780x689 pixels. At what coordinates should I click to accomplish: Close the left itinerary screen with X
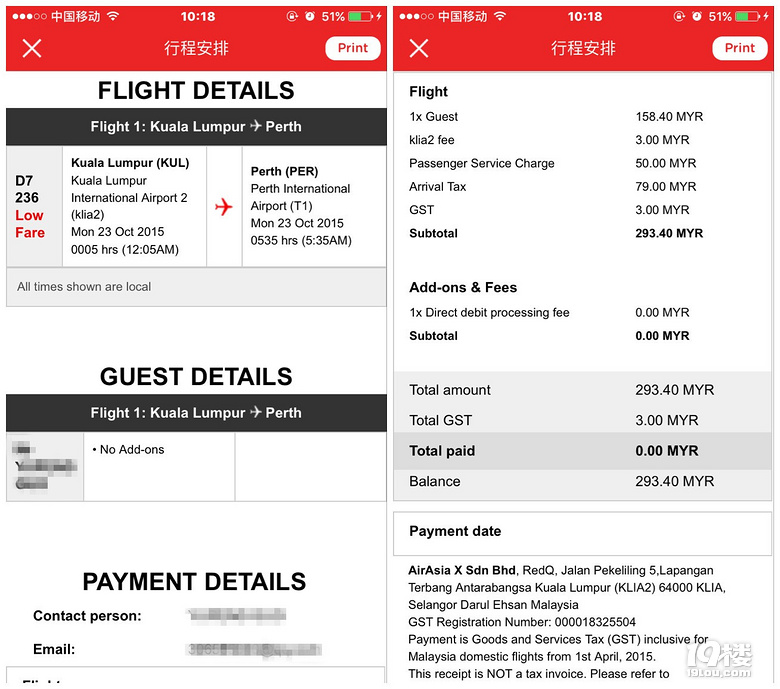pyautogui.click(x=32, y=48)
